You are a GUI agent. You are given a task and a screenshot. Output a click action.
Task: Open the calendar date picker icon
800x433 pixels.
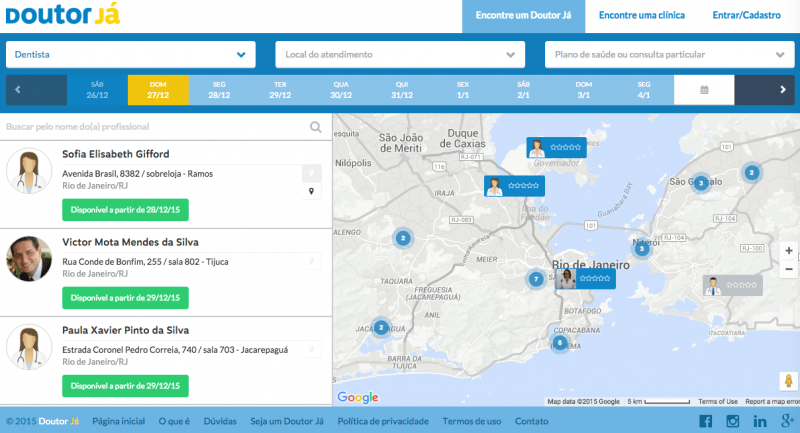(703, 90)
